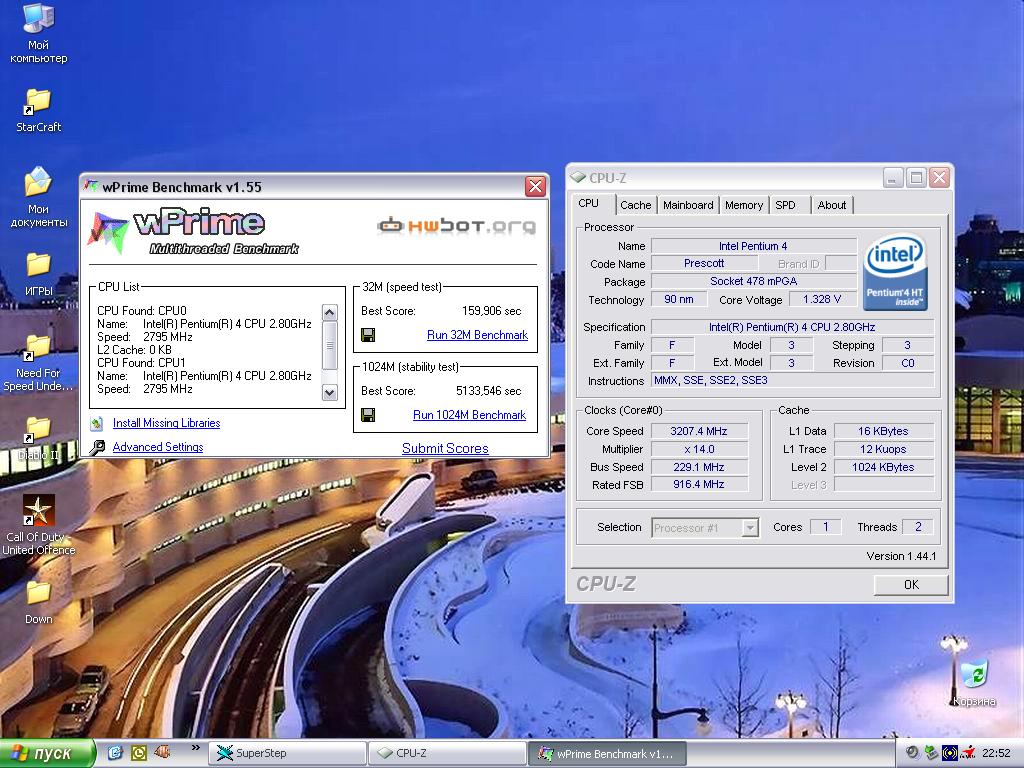Click the Instructions field MMX, SSE, SSE2, SSE3
The height and width of the screenshot is (768, 1024).
792,381
